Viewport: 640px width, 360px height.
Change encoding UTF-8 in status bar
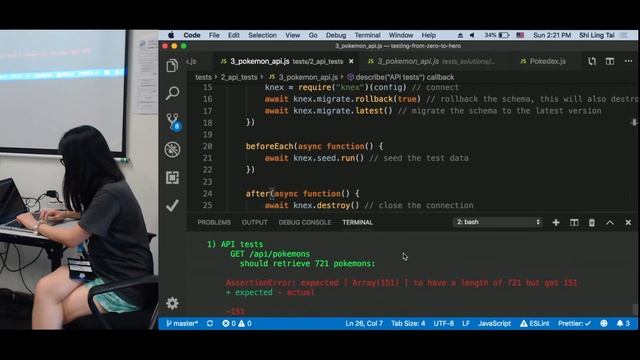tap(444, 323)
